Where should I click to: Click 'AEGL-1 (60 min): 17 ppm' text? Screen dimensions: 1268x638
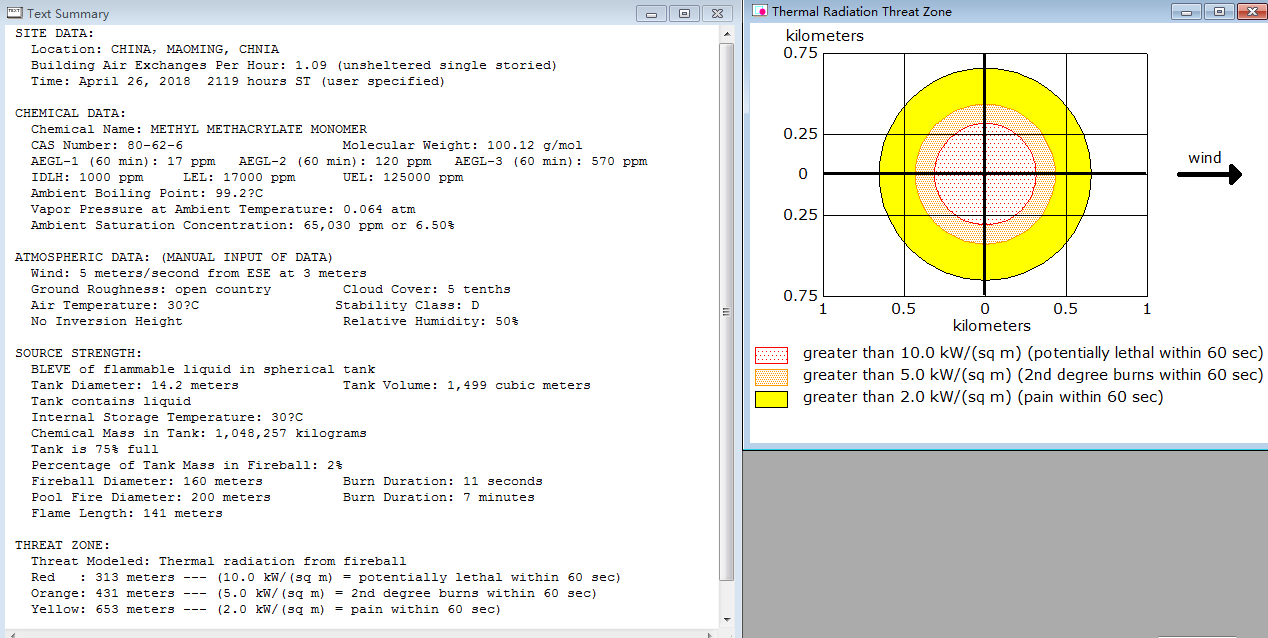point(123,161)
